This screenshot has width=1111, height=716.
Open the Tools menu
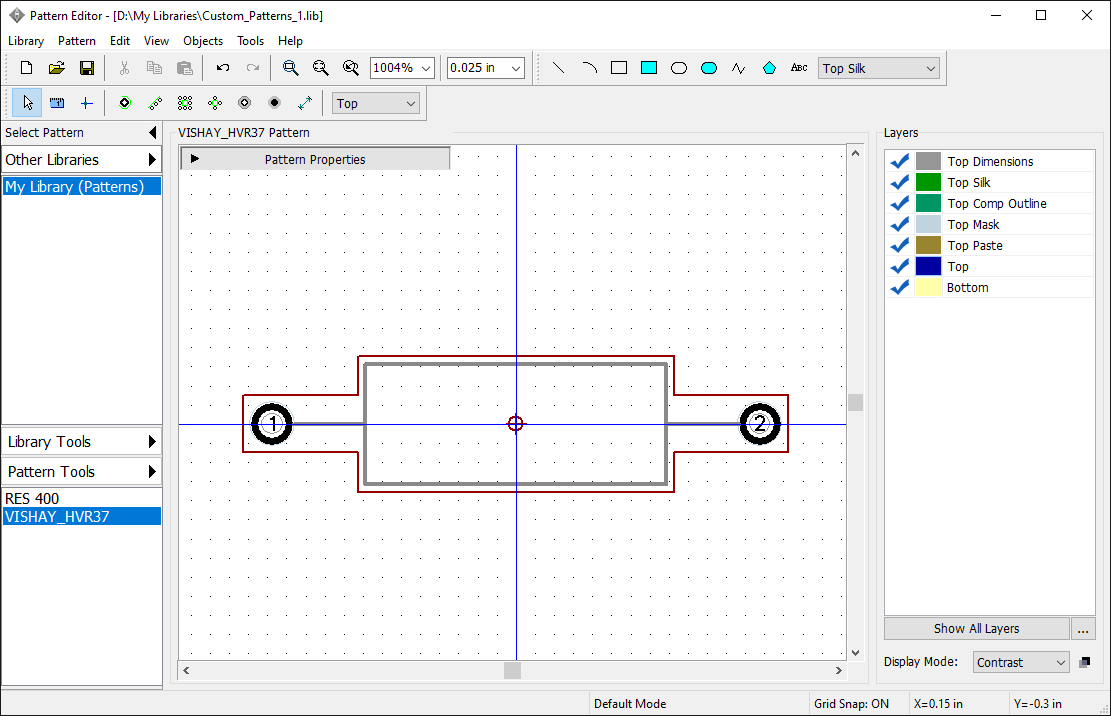pyautogui.click(x=250, y=41)
